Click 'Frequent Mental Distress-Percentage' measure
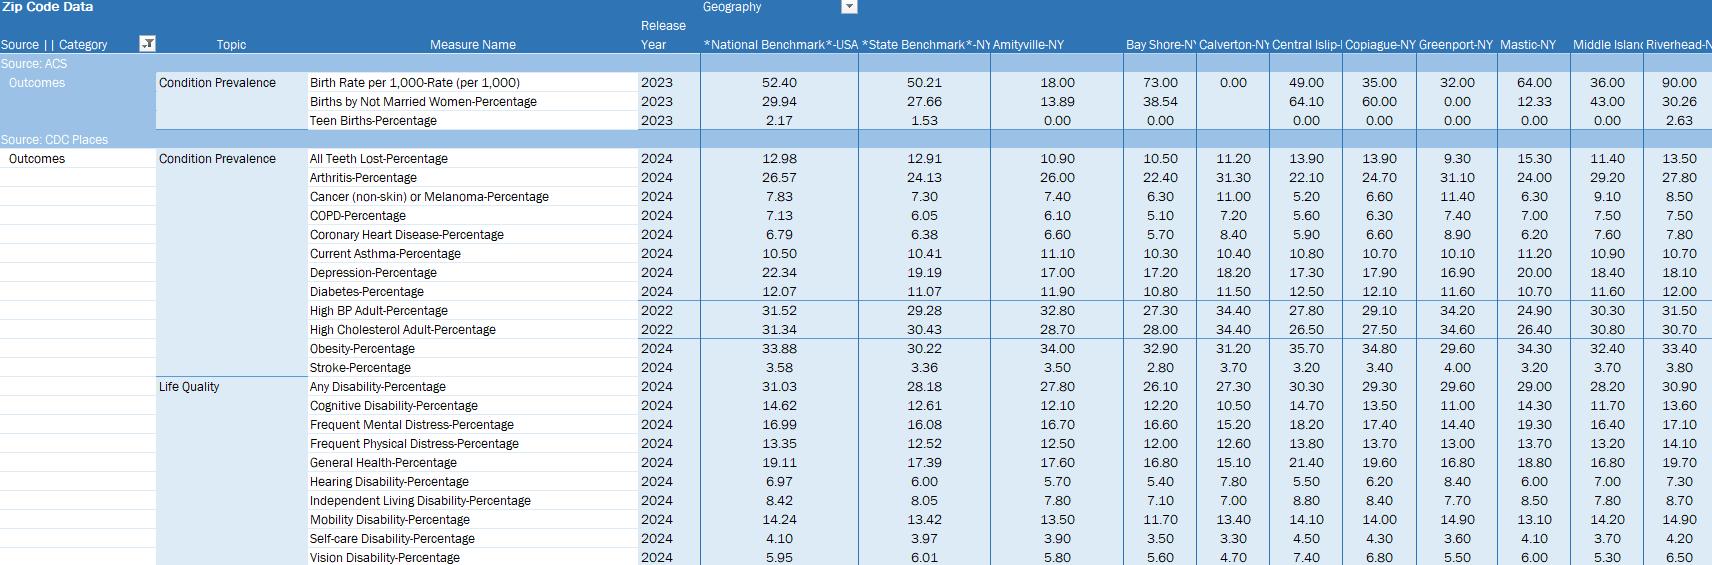This screenshot has height=565, width=1712. [412, 425]
